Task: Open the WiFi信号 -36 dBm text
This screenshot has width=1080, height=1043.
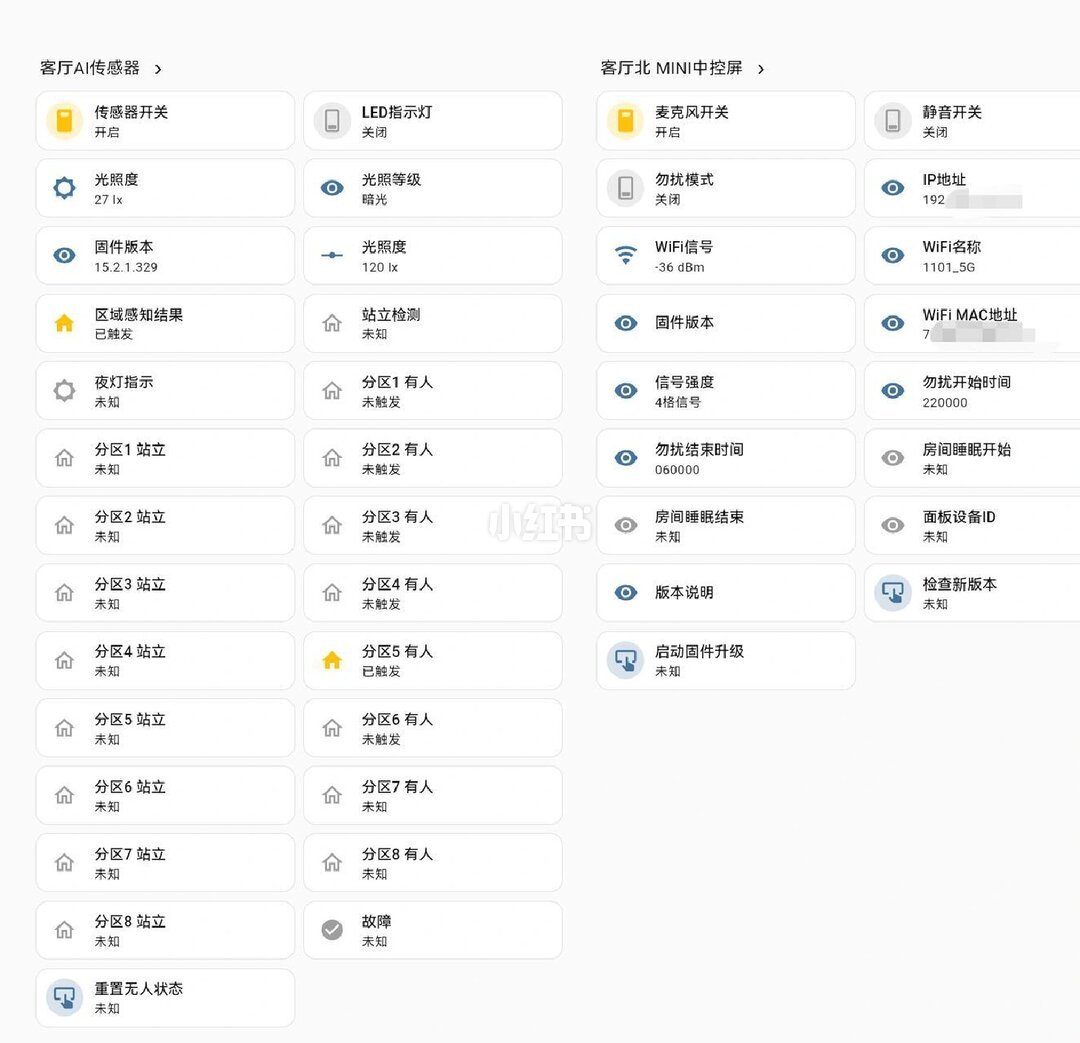Action: [684, 256]
